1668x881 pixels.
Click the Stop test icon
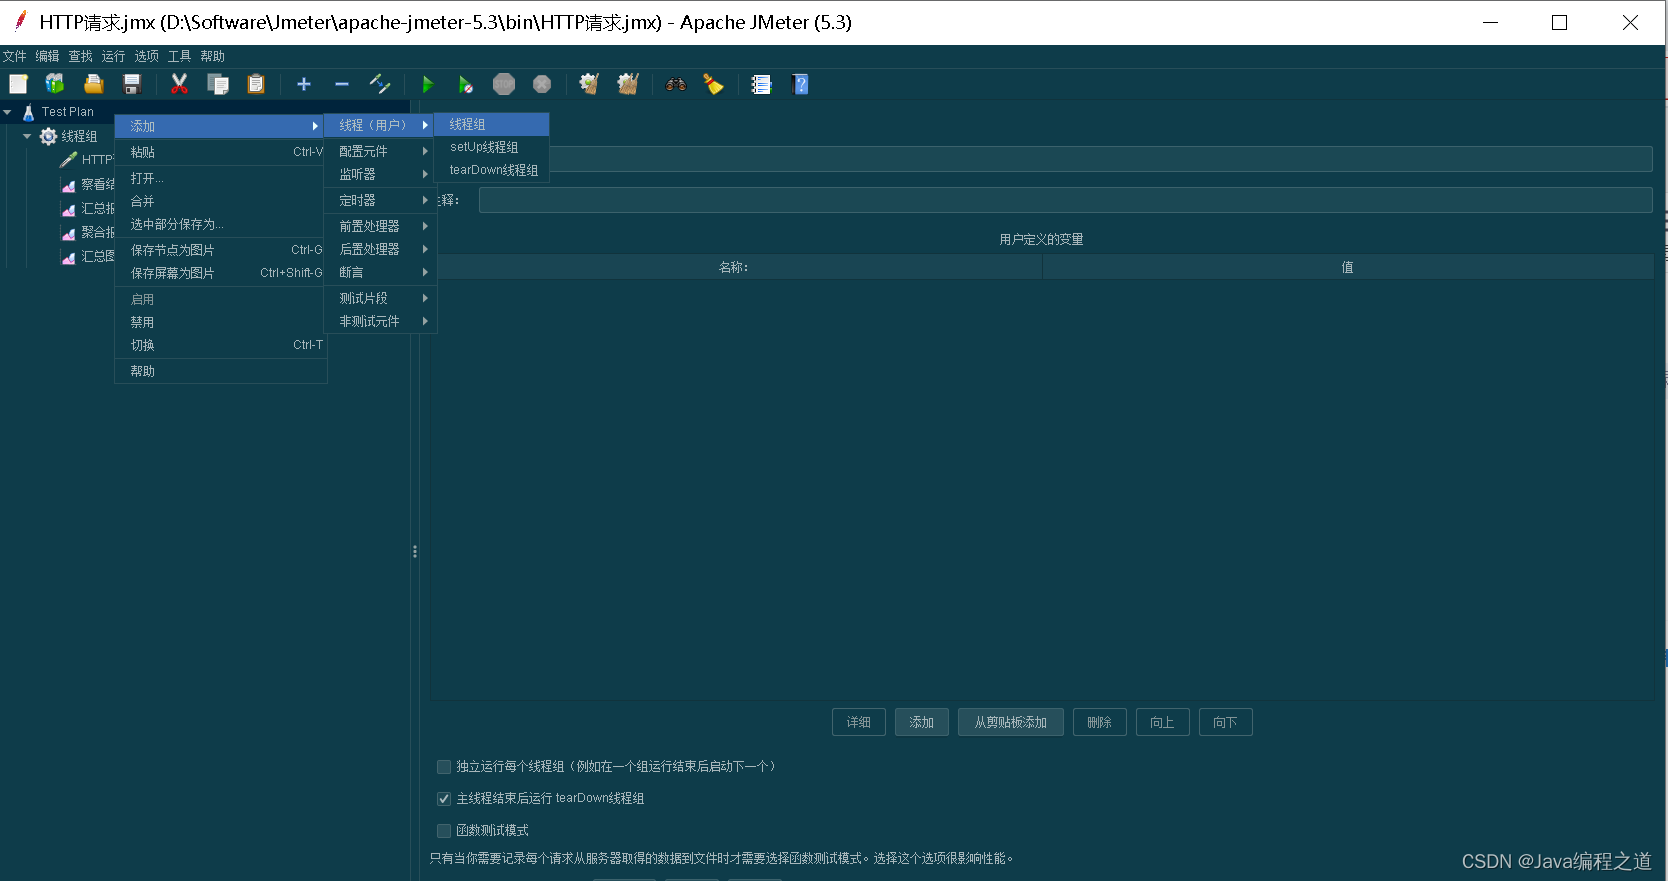pos(504,84)
